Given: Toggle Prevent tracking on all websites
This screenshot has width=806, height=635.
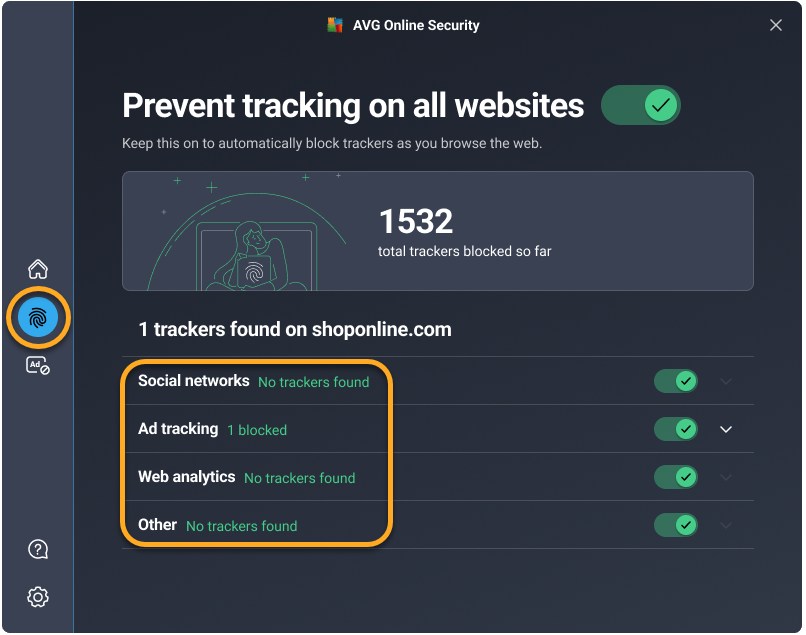Looking at the screenshot, I should pos(640,105).
